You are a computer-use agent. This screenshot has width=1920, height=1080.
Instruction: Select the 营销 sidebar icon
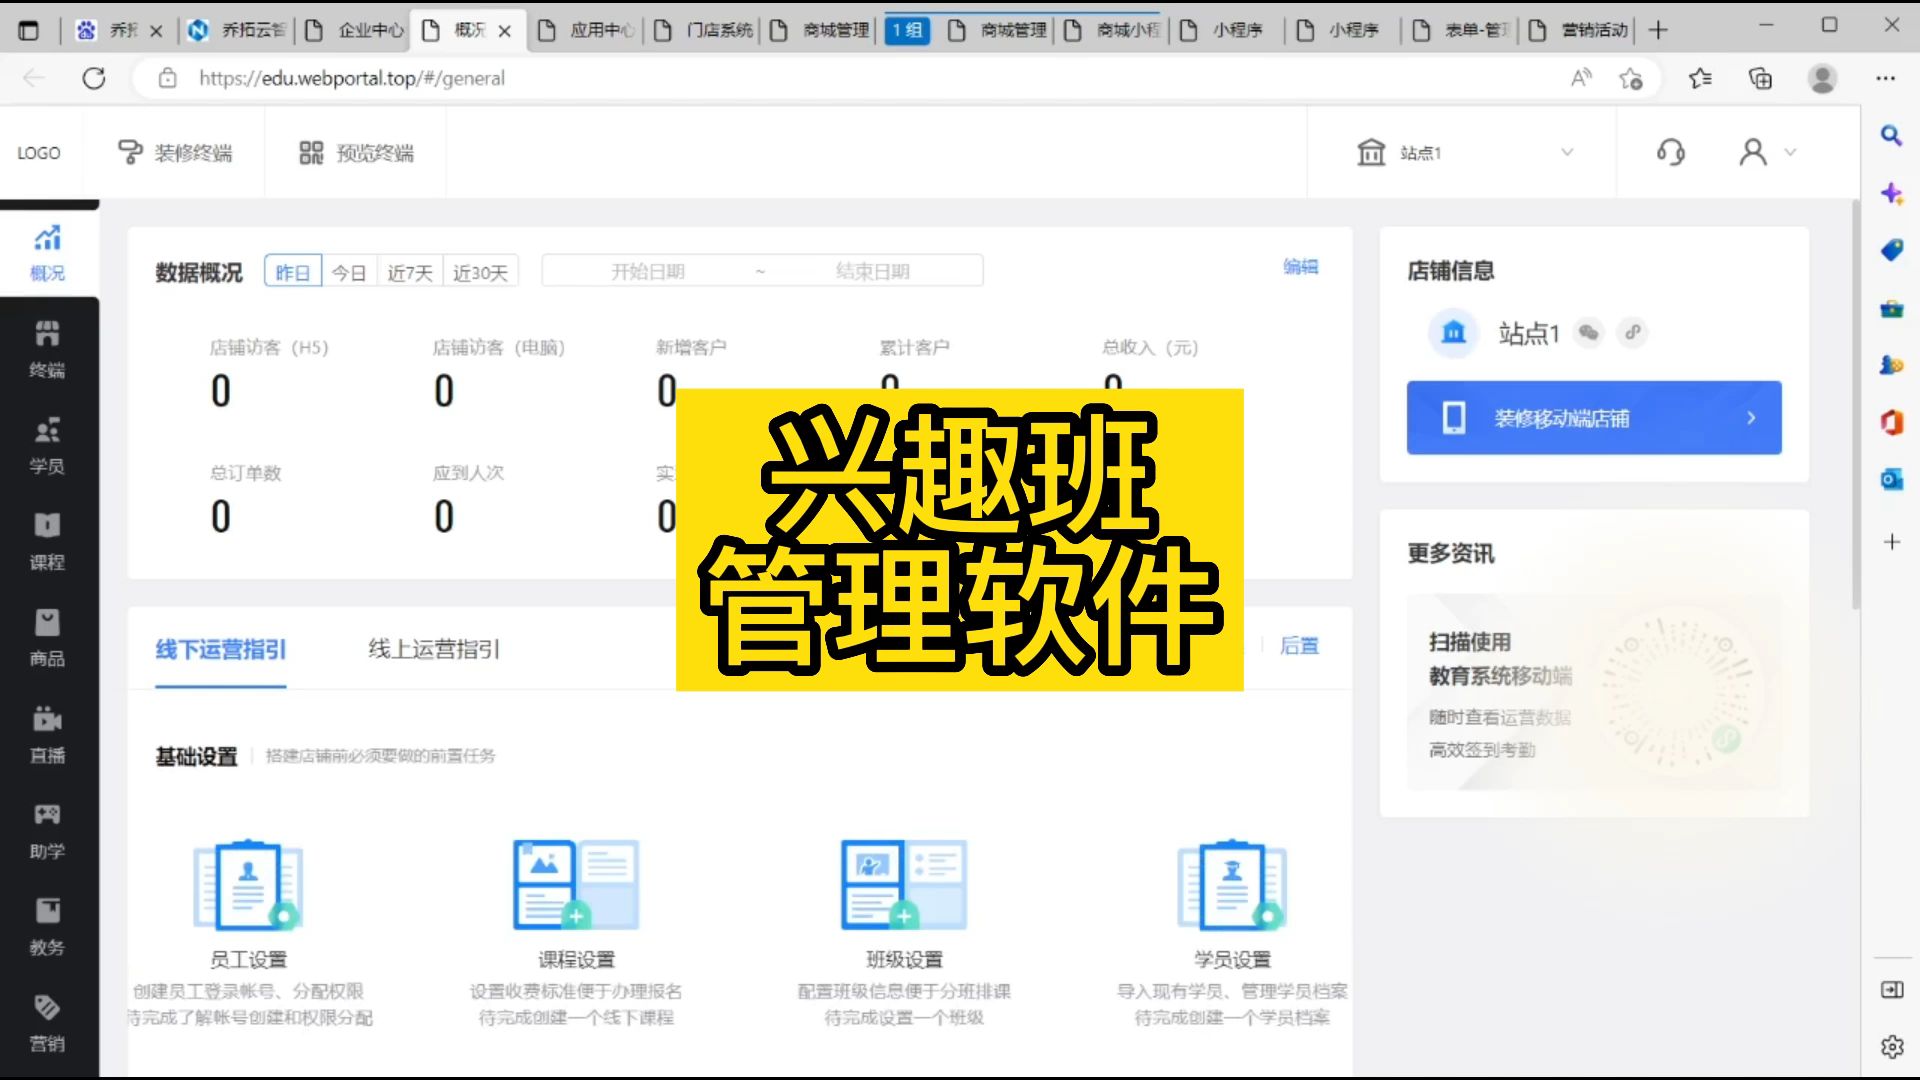pos(47,1022)
